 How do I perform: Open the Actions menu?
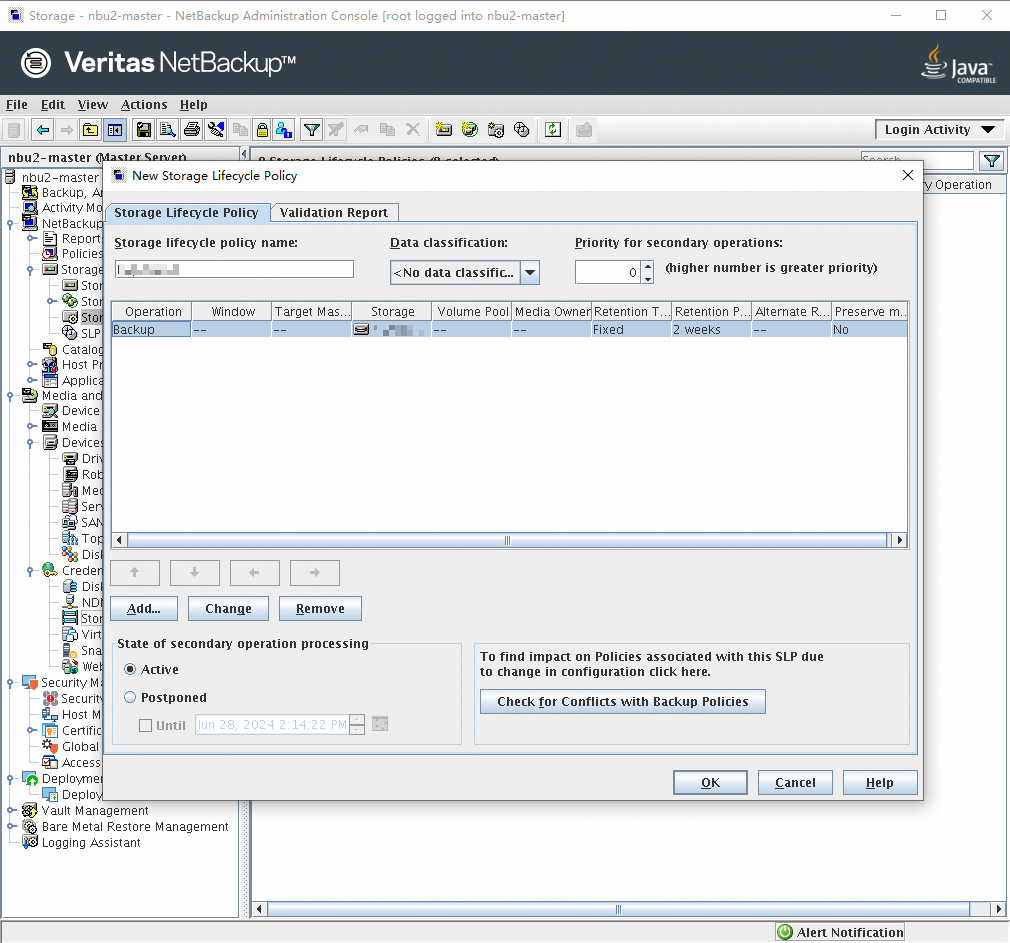coord(144,104)
